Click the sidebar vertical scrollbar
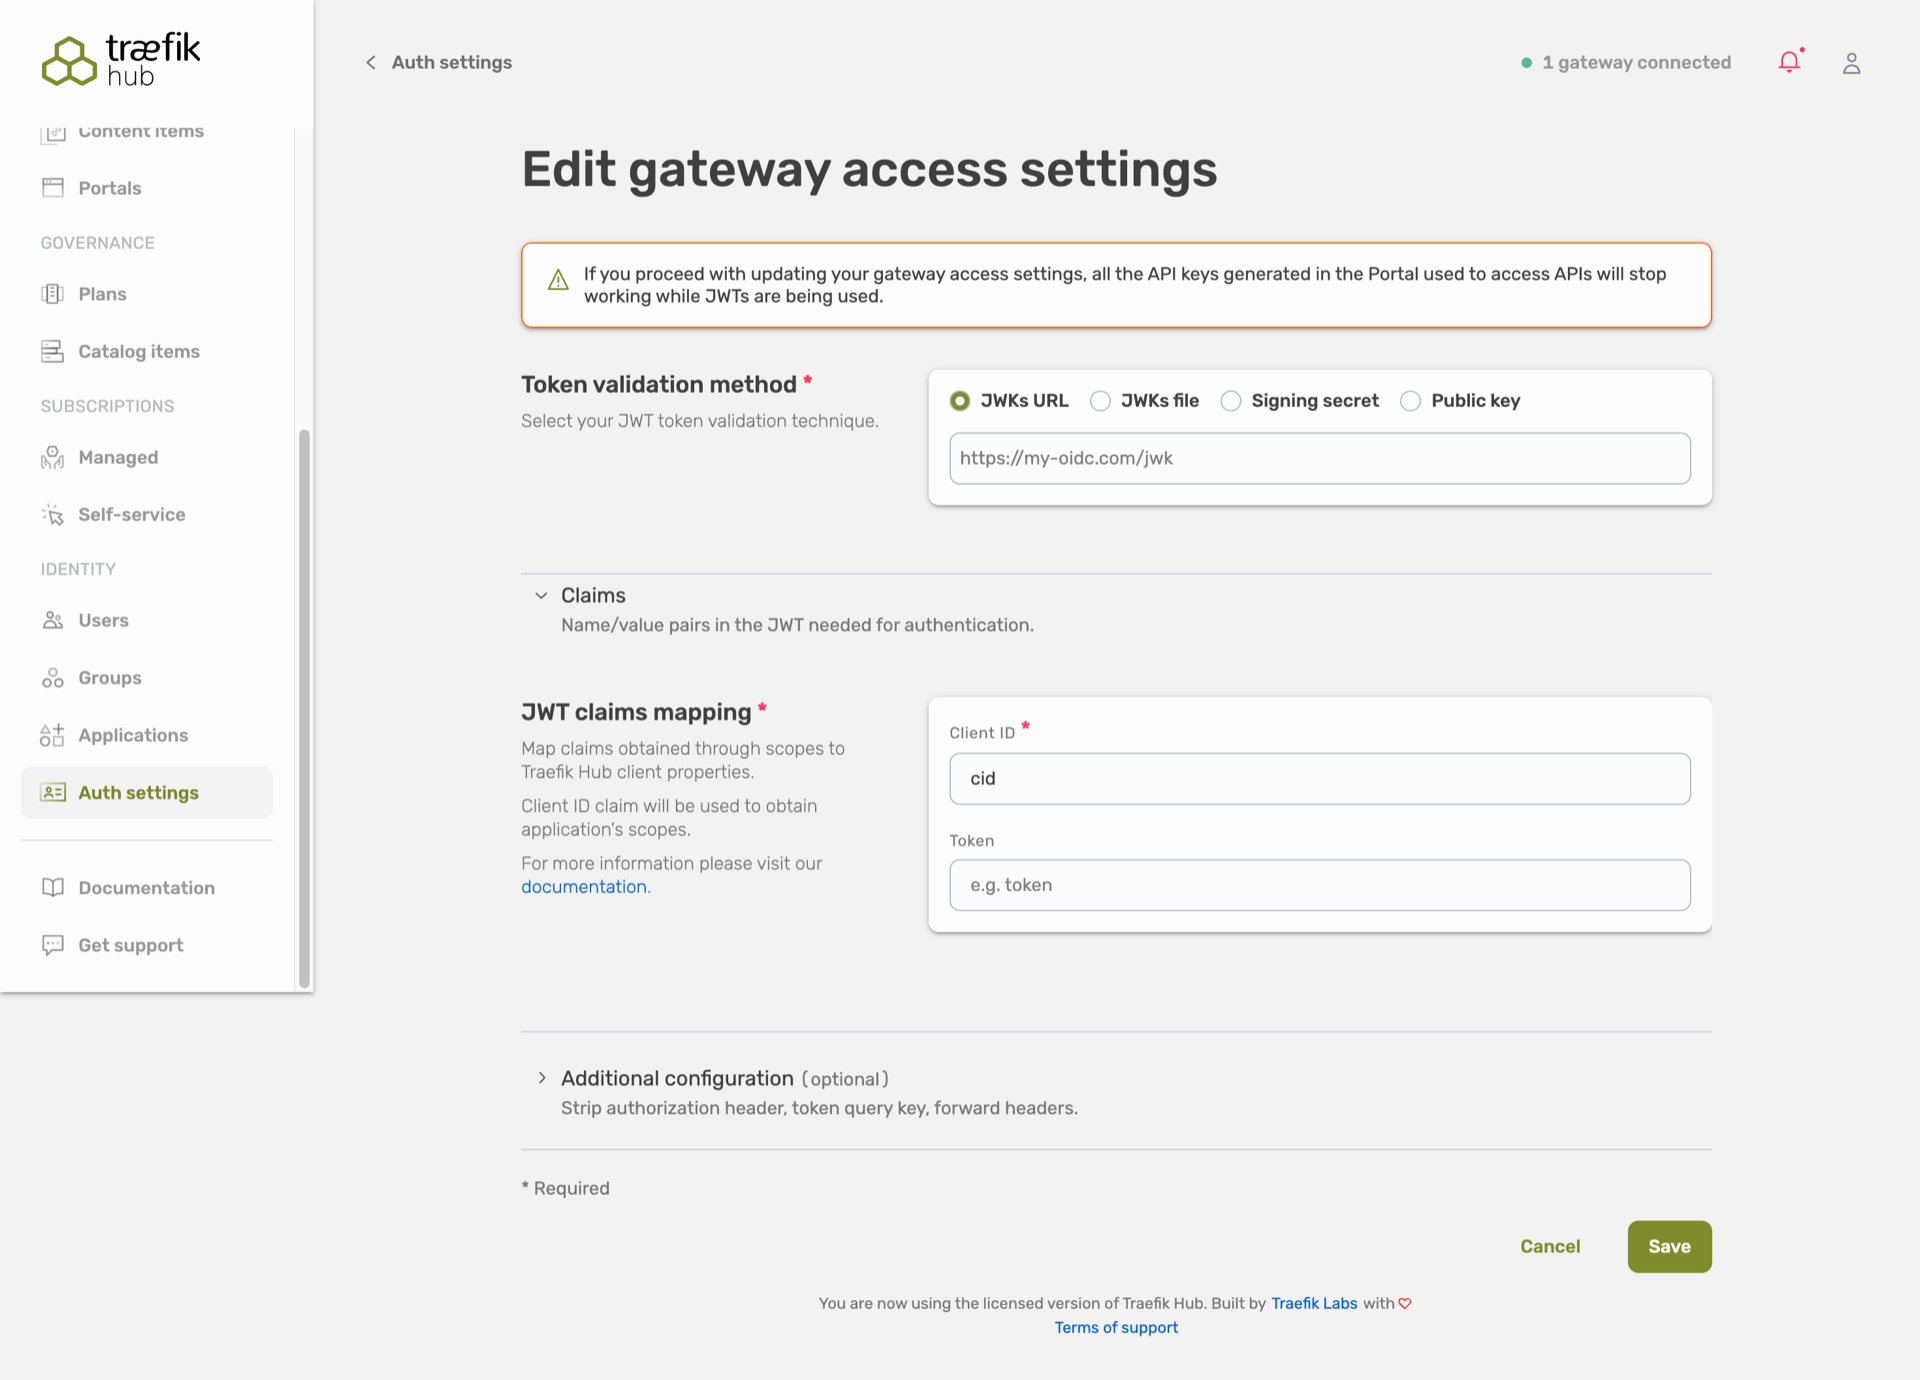The height and width of the screenshot is (1380, 1920). coord(304,708)
